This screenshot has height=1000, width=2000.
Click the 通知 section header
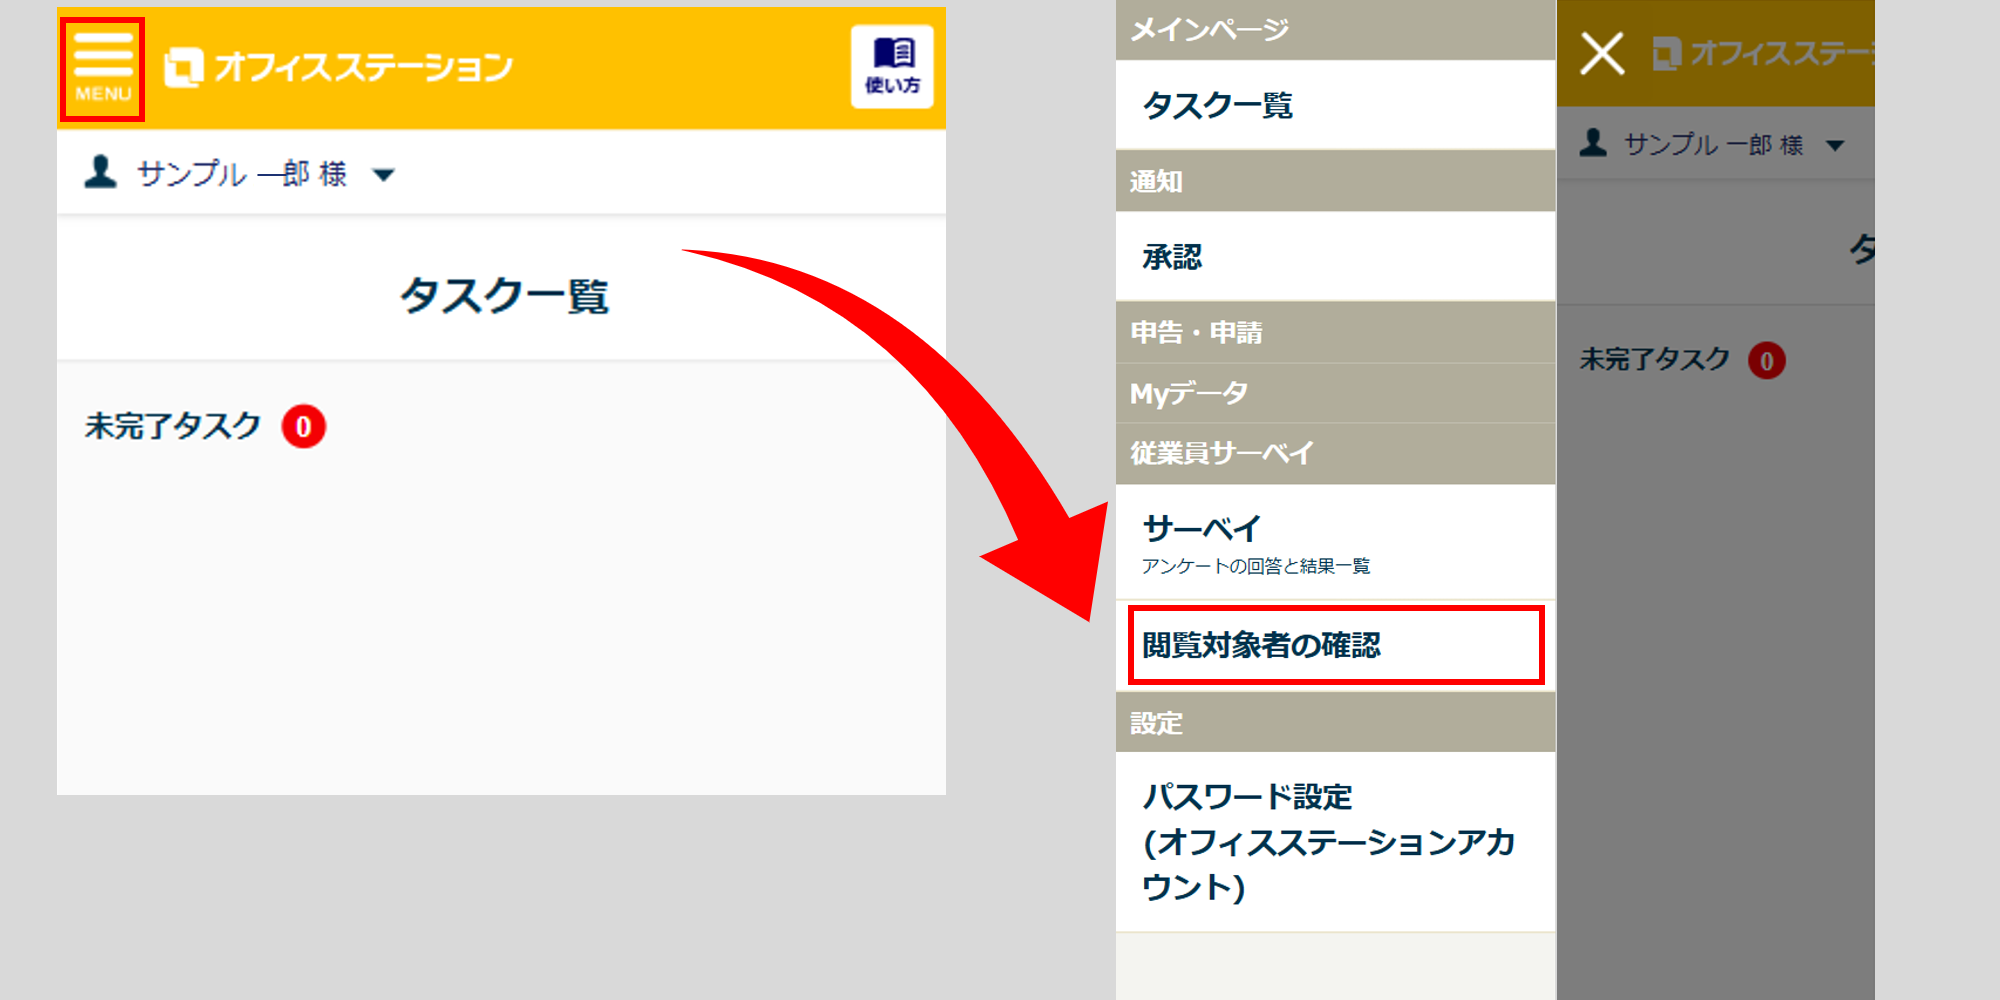click(x=1335, y=181)
